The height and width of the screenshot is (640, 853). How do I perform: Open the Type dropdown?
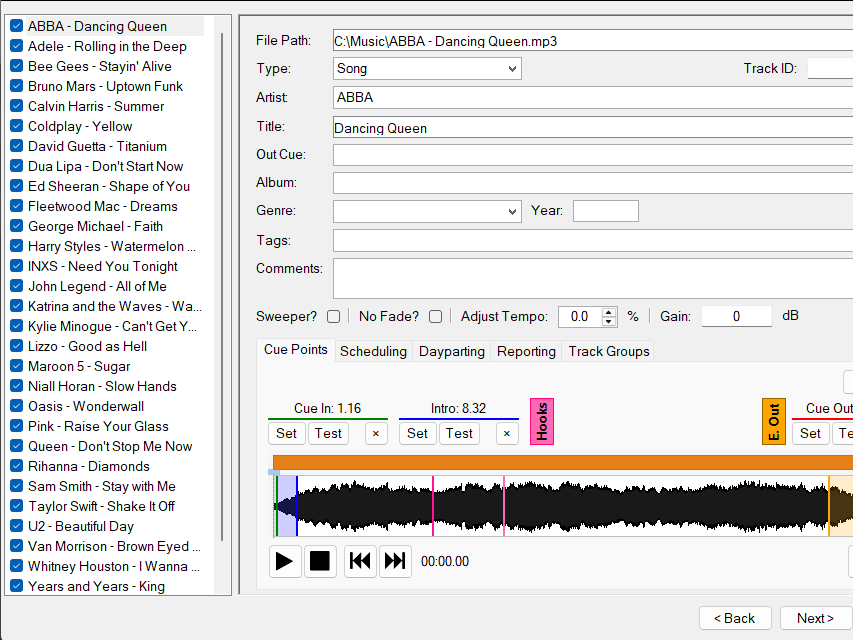(427, 69)
